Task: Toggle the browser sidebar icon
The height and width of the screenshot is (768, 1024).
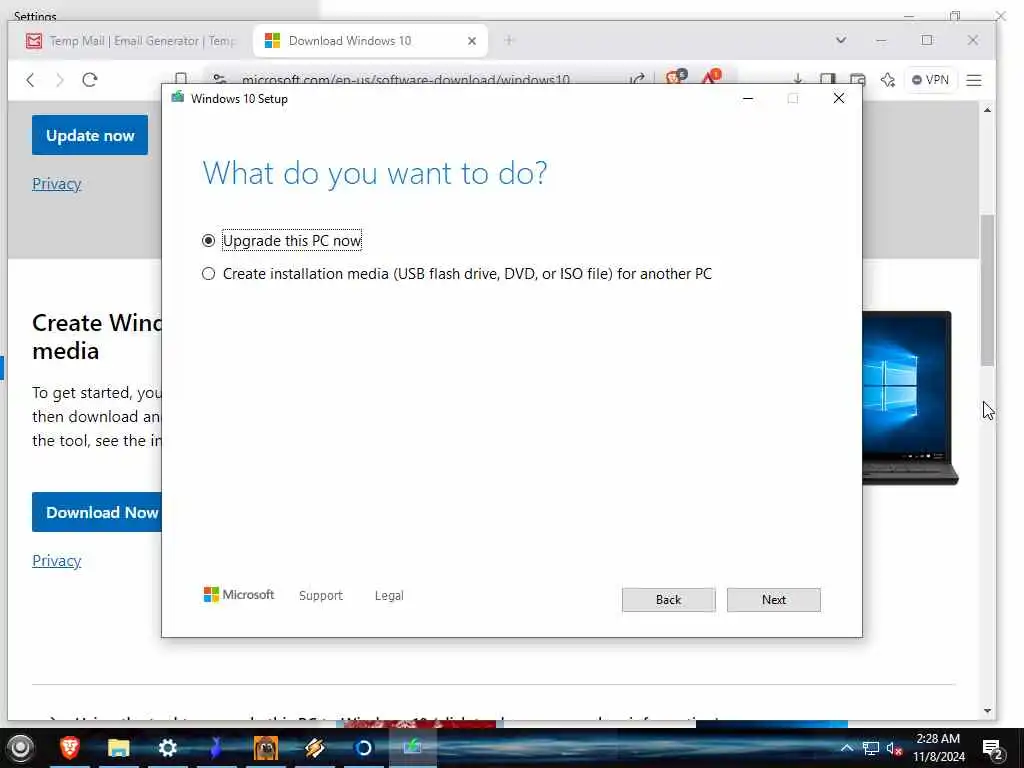Action: (x=827, y=79)
